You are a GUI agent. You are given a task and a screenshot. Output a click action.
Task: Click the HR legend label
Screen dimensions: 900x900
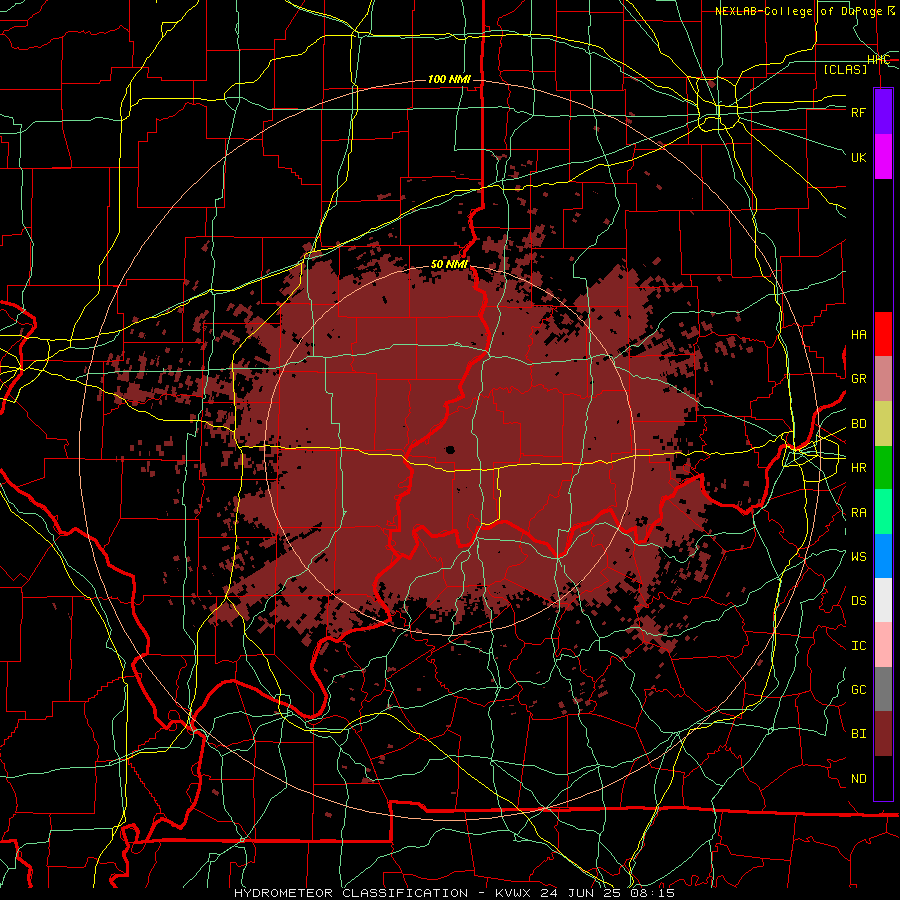(x=858, y=468)
